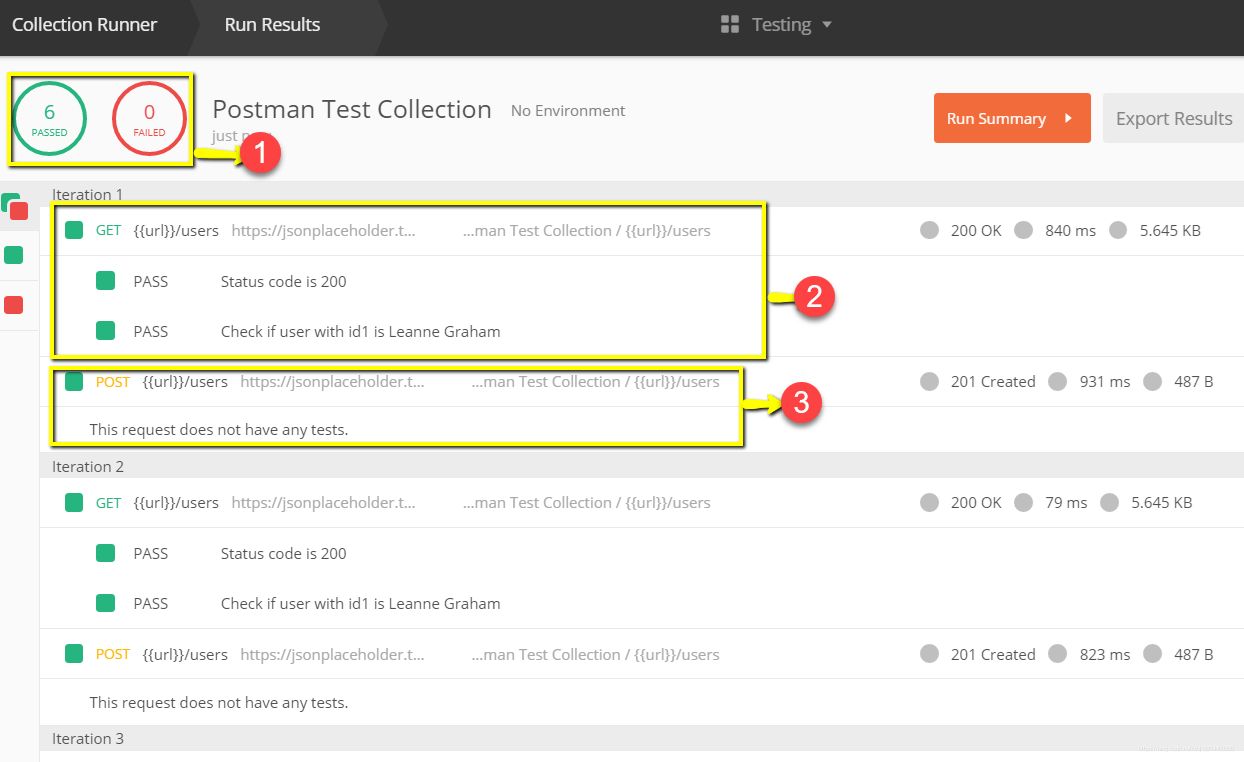Click green square of Iteration 1 POST request
Viewport: 1244px width, 762px height.
click(x=74, y=382)
